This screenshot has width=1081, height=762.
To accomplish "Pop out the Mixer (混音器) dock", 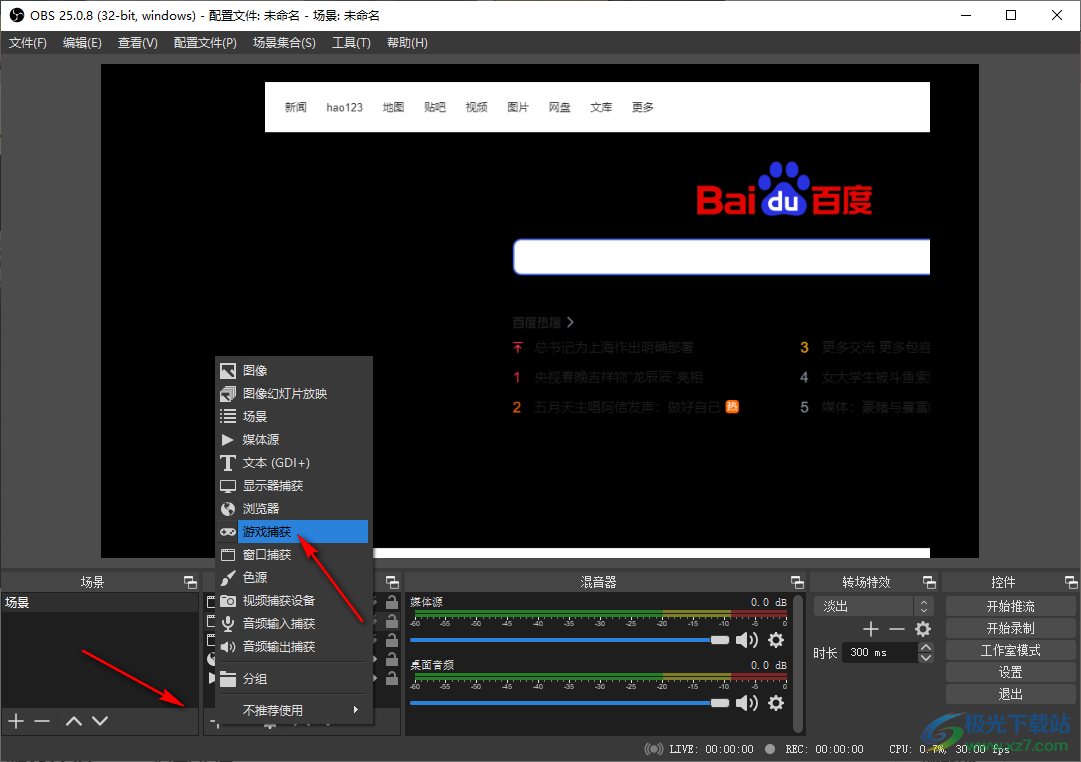I will (x=797, y=582).
